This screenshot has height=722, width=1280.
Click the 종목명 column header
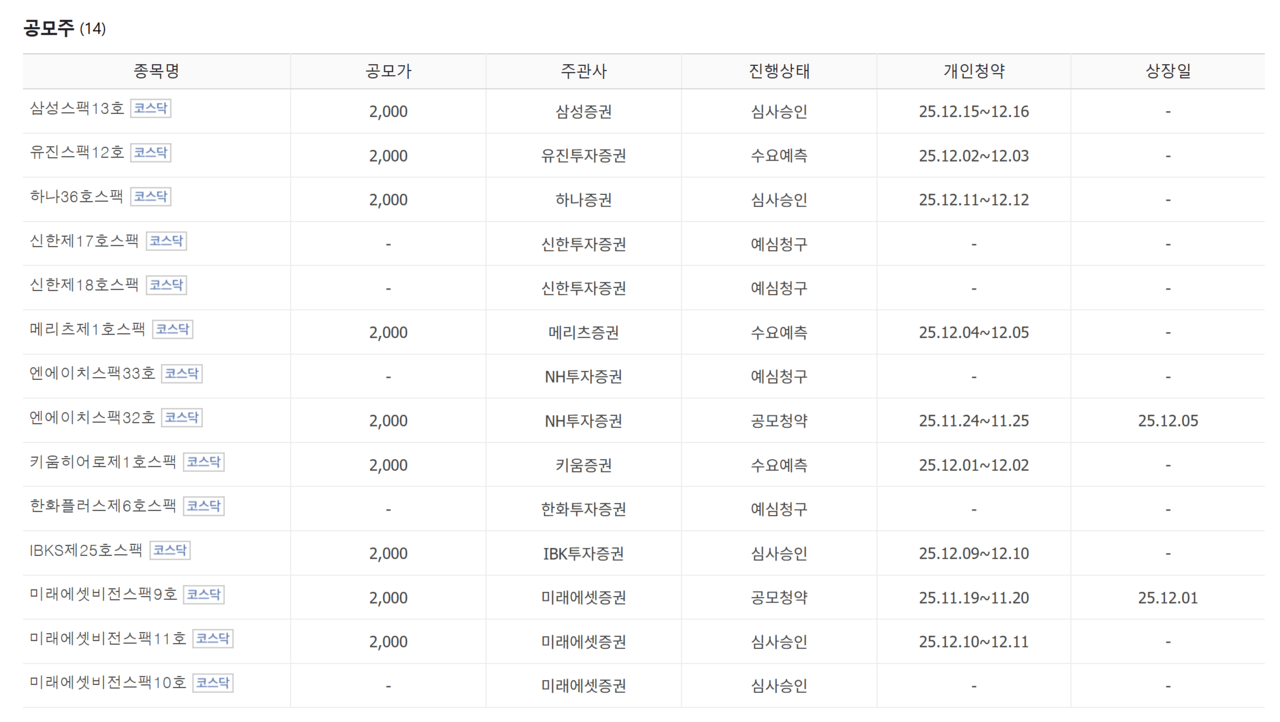(157, 71)
